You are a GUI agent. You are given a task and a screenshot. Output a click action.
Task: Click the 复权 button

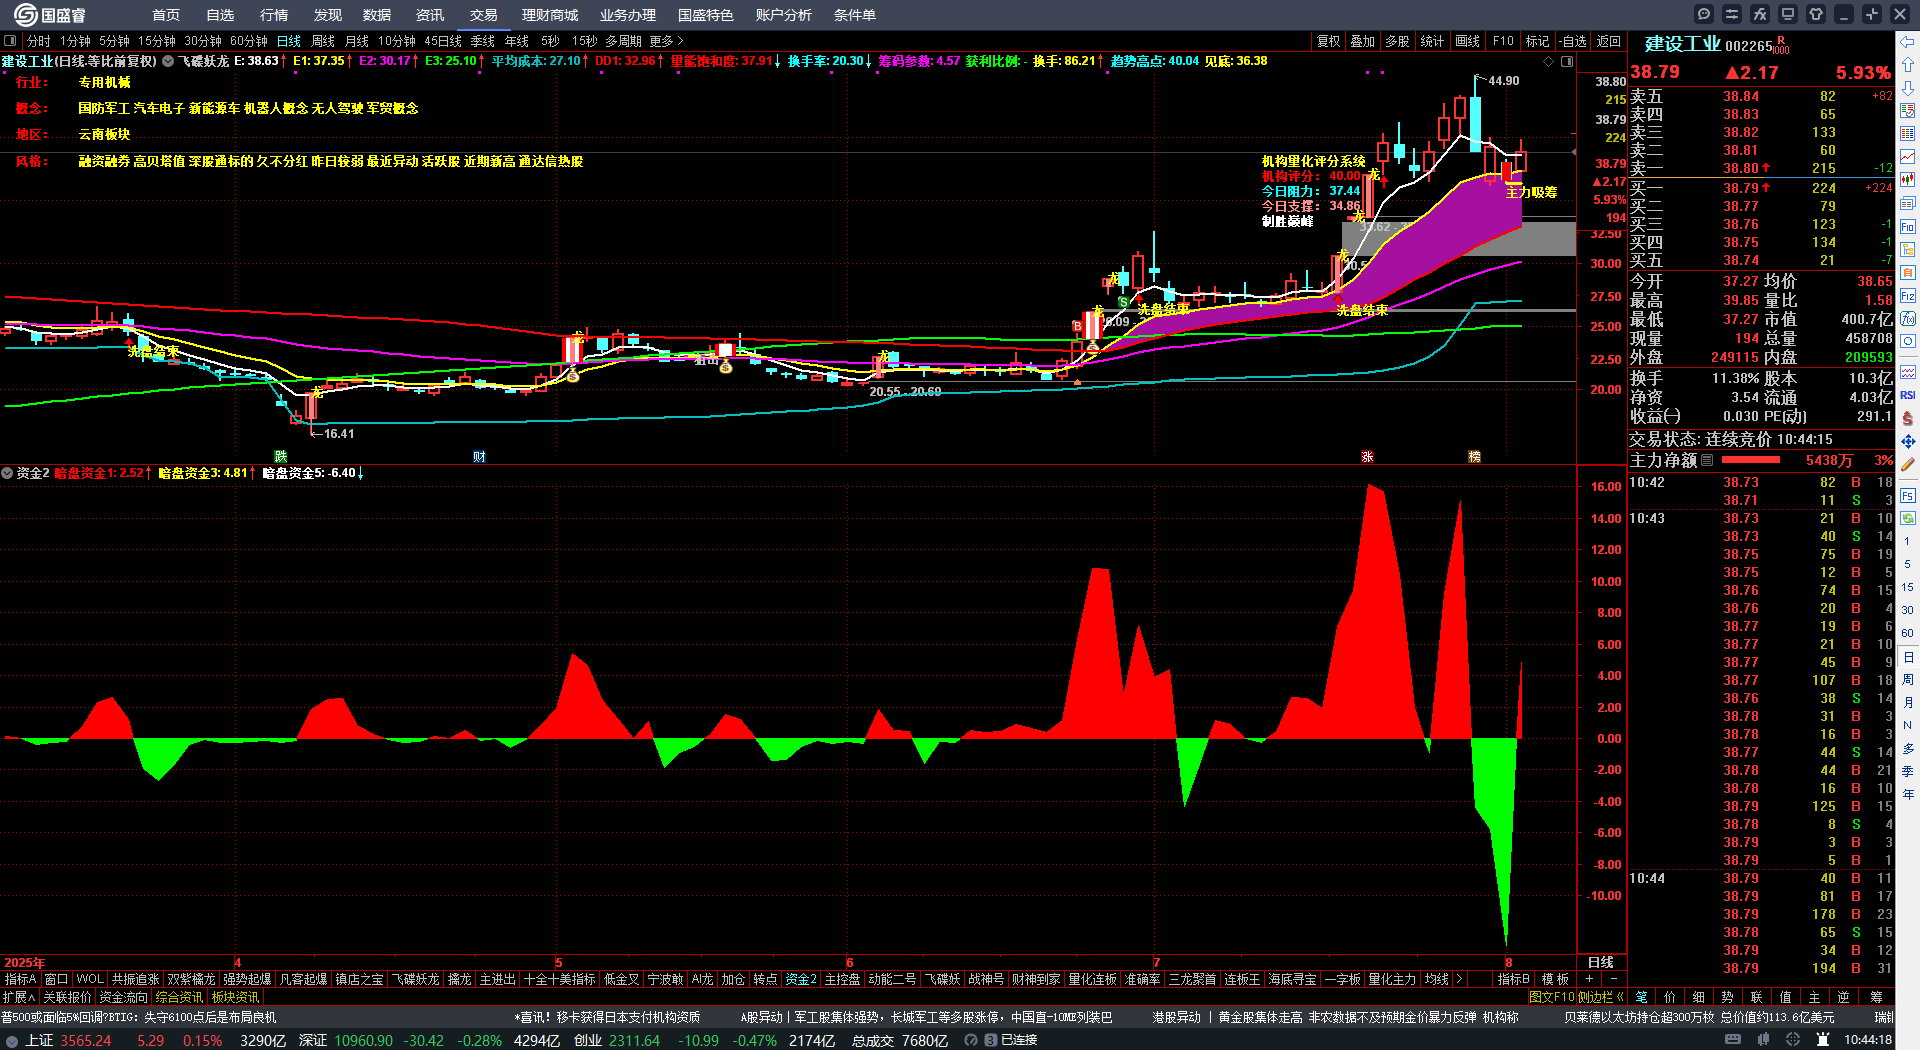tap(1328, 41)
